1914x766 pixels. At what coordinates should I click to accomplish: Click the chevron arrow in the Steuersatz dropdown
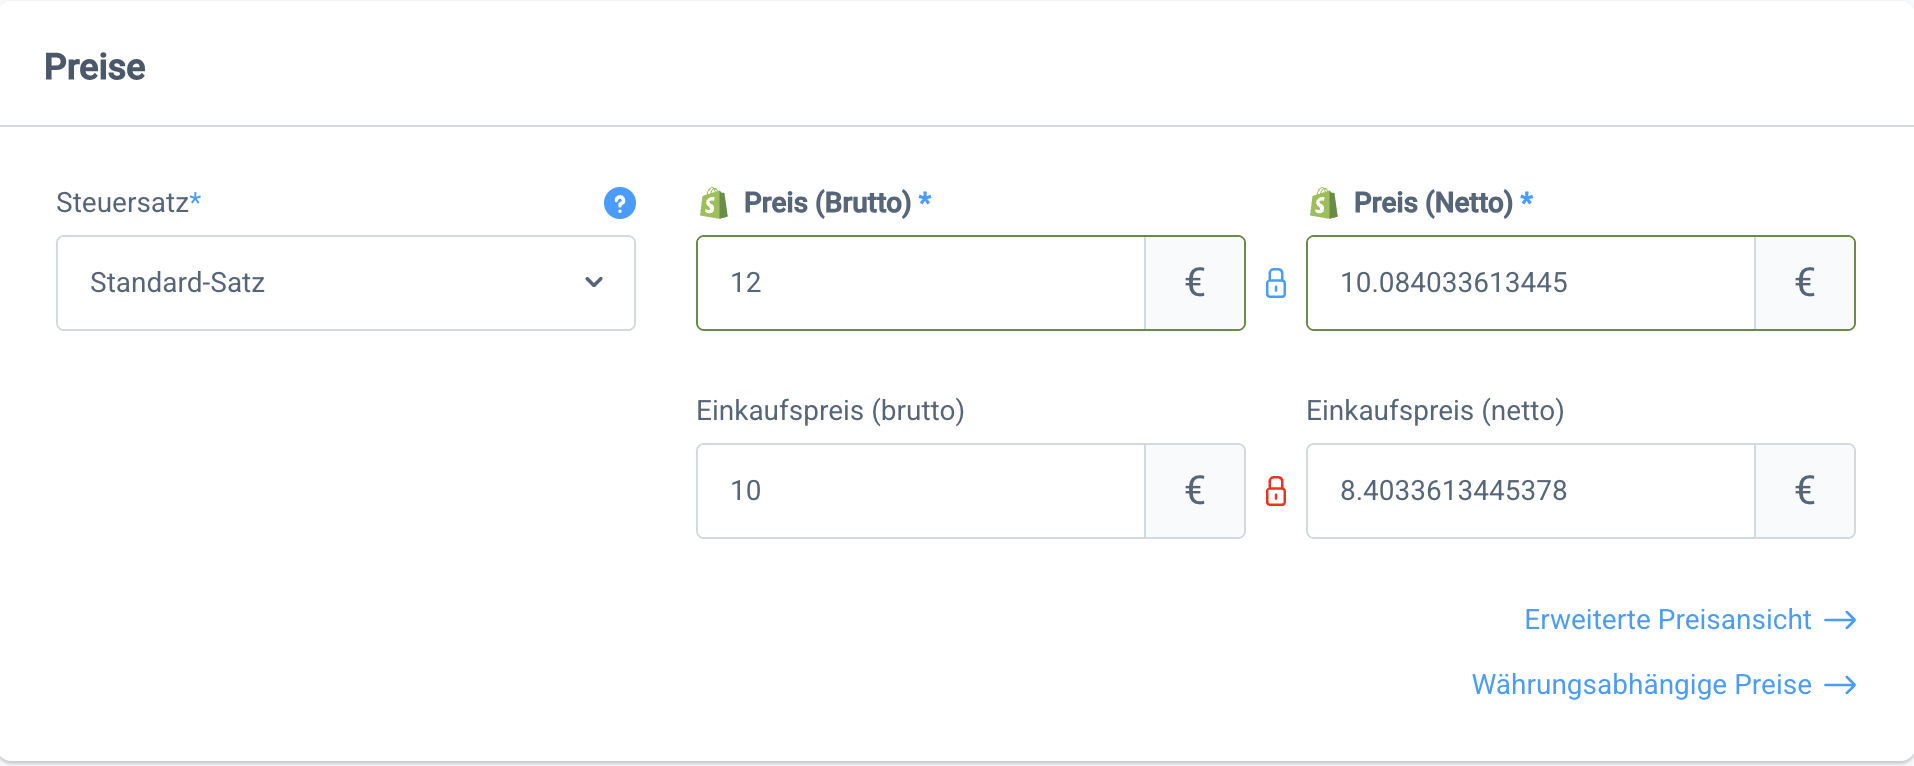click(x=594, y=283)
